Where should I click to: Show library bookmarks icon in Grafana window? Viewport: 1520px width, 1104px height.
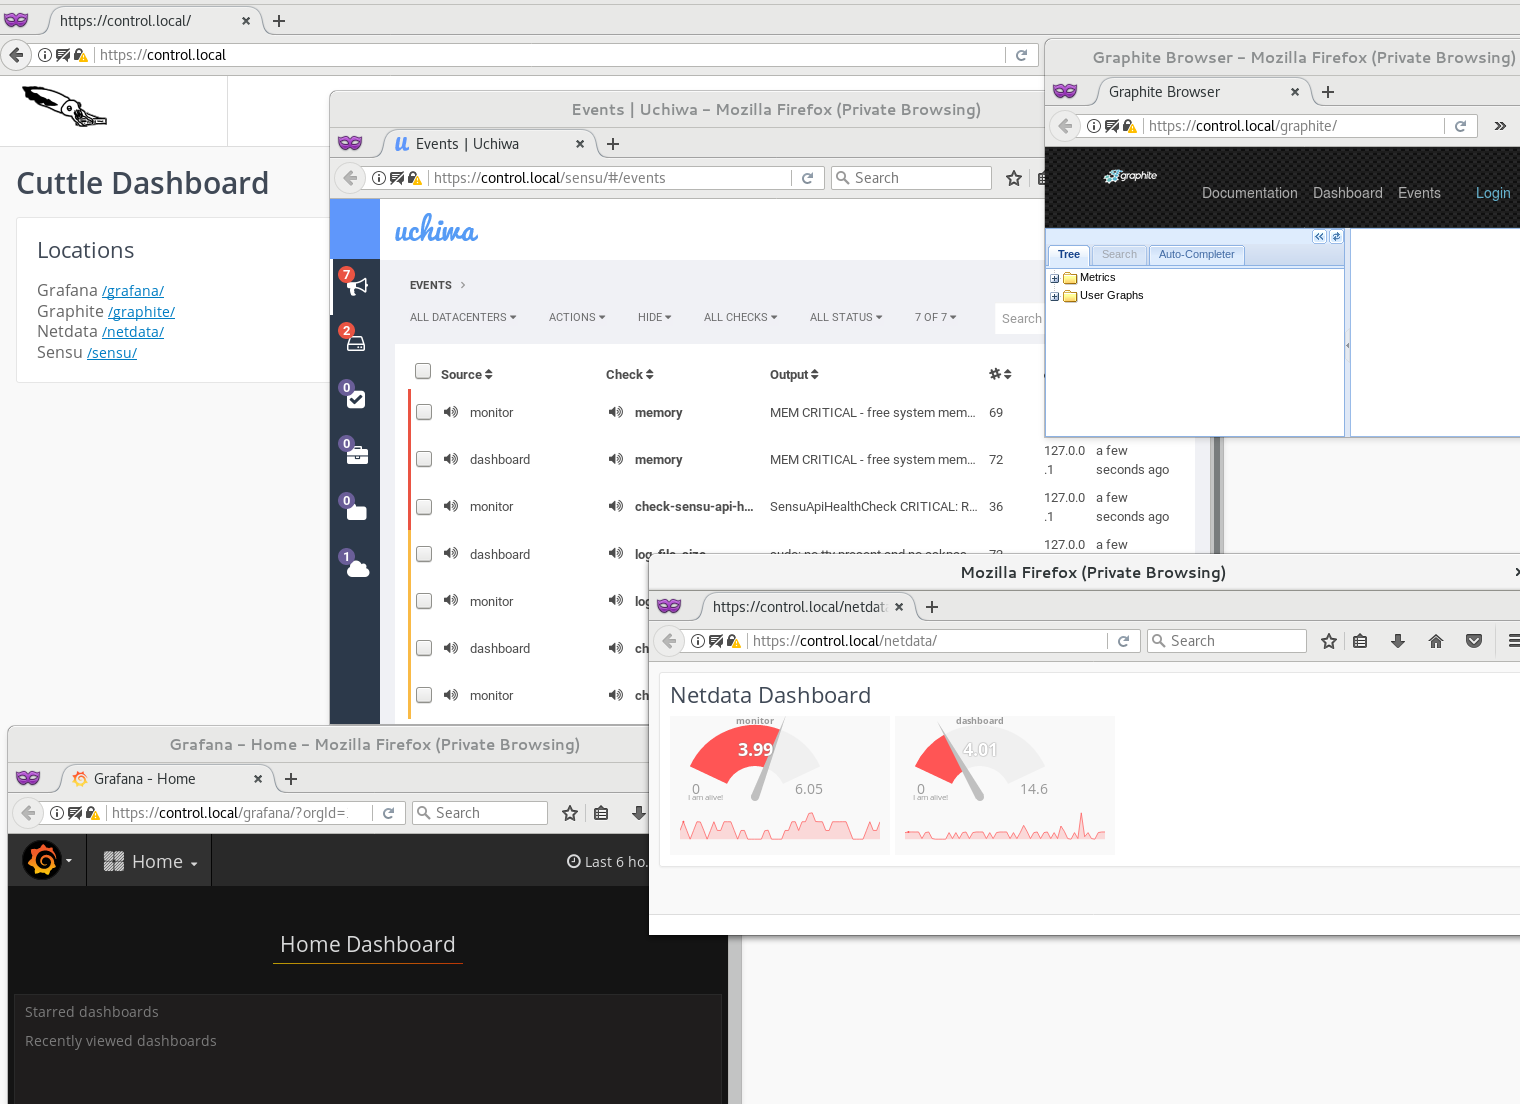pyautogui.click(x=601, y=813)
